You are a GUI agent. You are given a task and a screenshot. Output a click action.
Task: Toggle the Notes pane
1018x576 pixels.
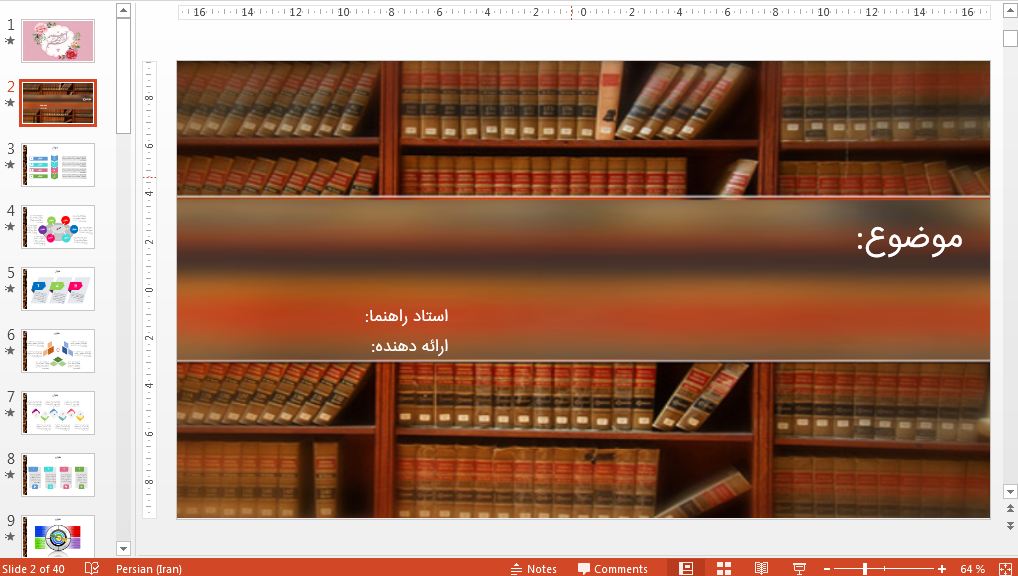[534, 568]
